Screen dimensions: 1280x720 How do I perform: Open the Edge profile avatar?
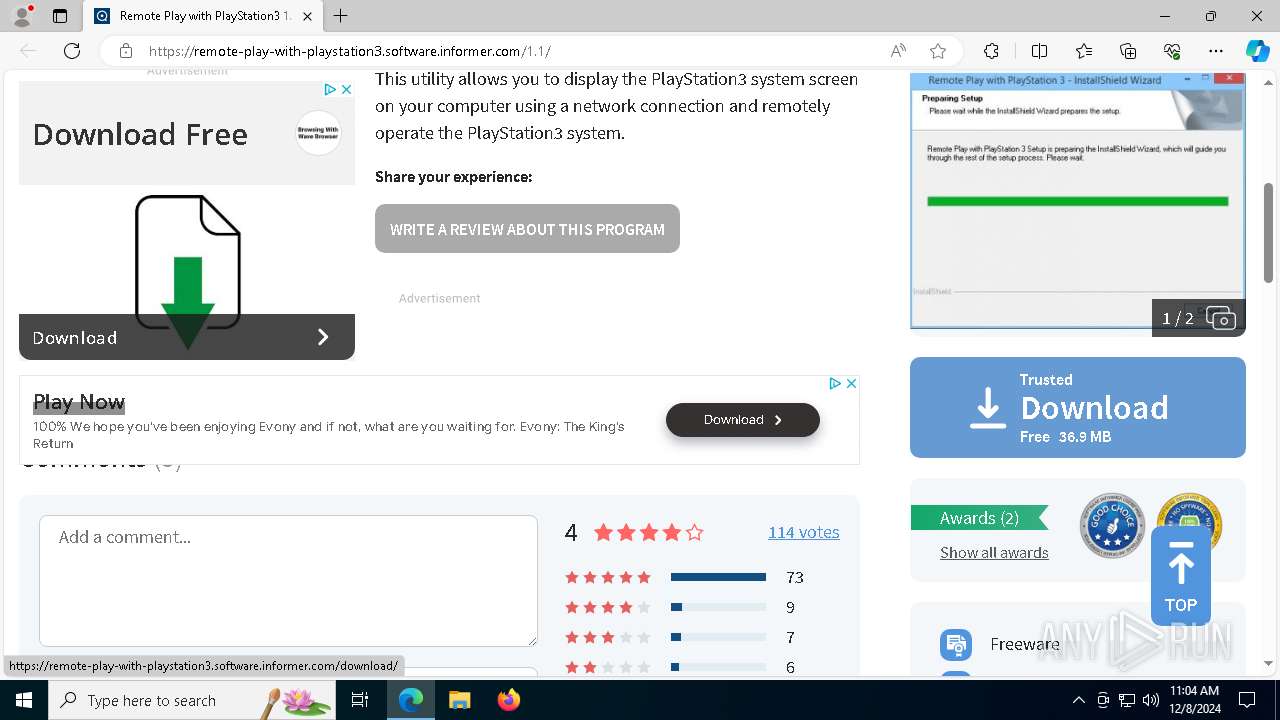click(x=22, y=16)
